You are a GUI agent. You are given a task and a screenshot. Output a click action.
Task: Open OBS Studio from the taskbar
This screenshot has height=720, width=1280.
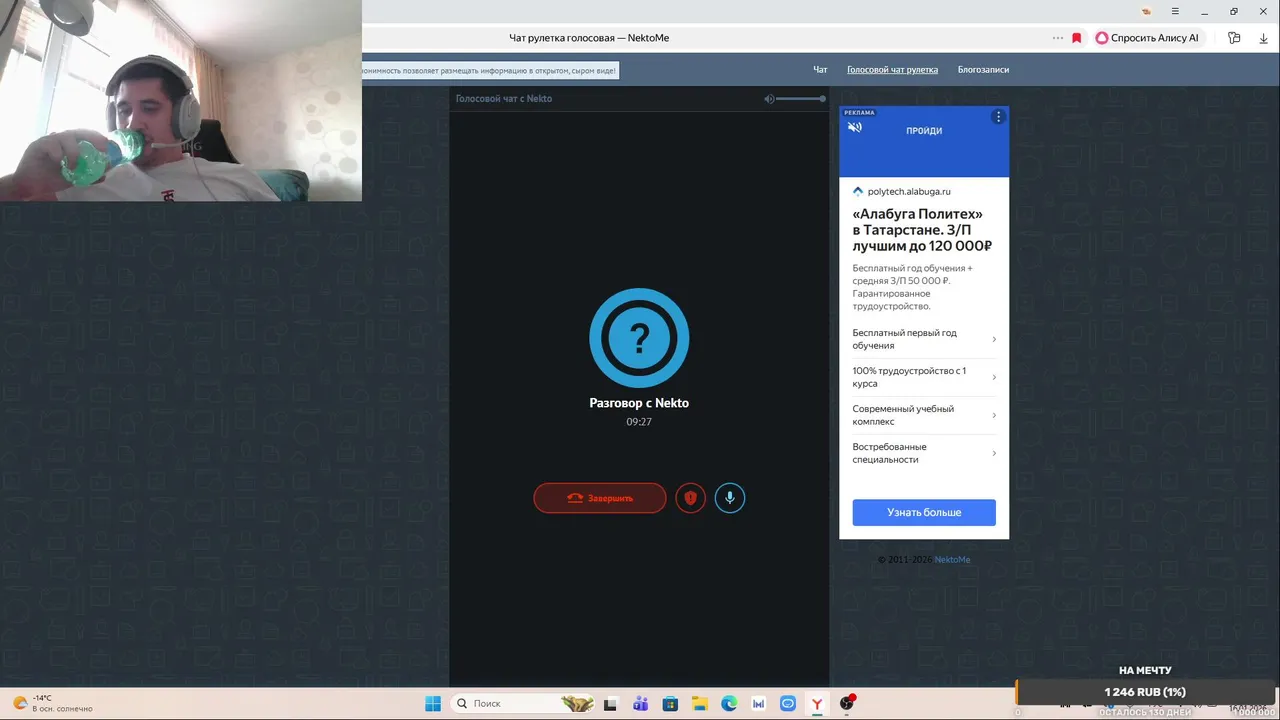[847, 704]
